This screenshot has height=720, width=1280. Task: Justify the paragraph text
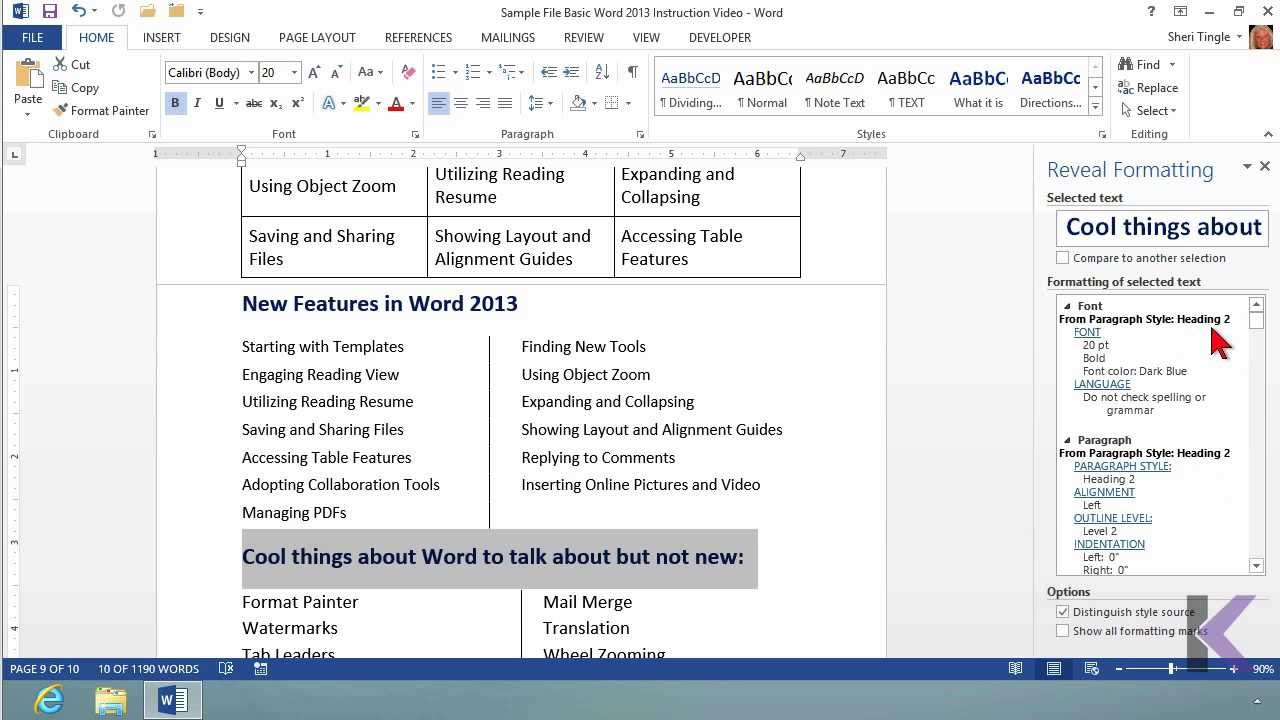pos(505,103)
